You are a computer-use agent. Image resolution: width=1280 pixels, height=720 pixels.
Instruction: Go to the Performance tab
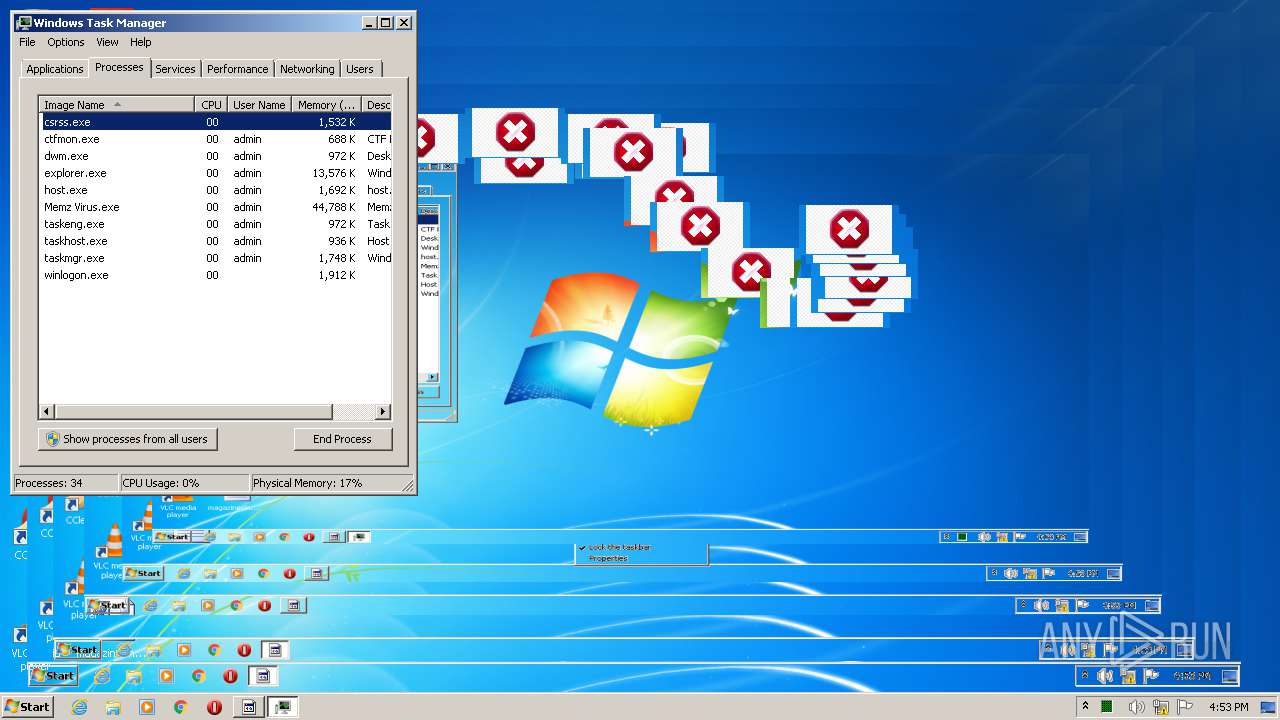[x=238, y=69]
